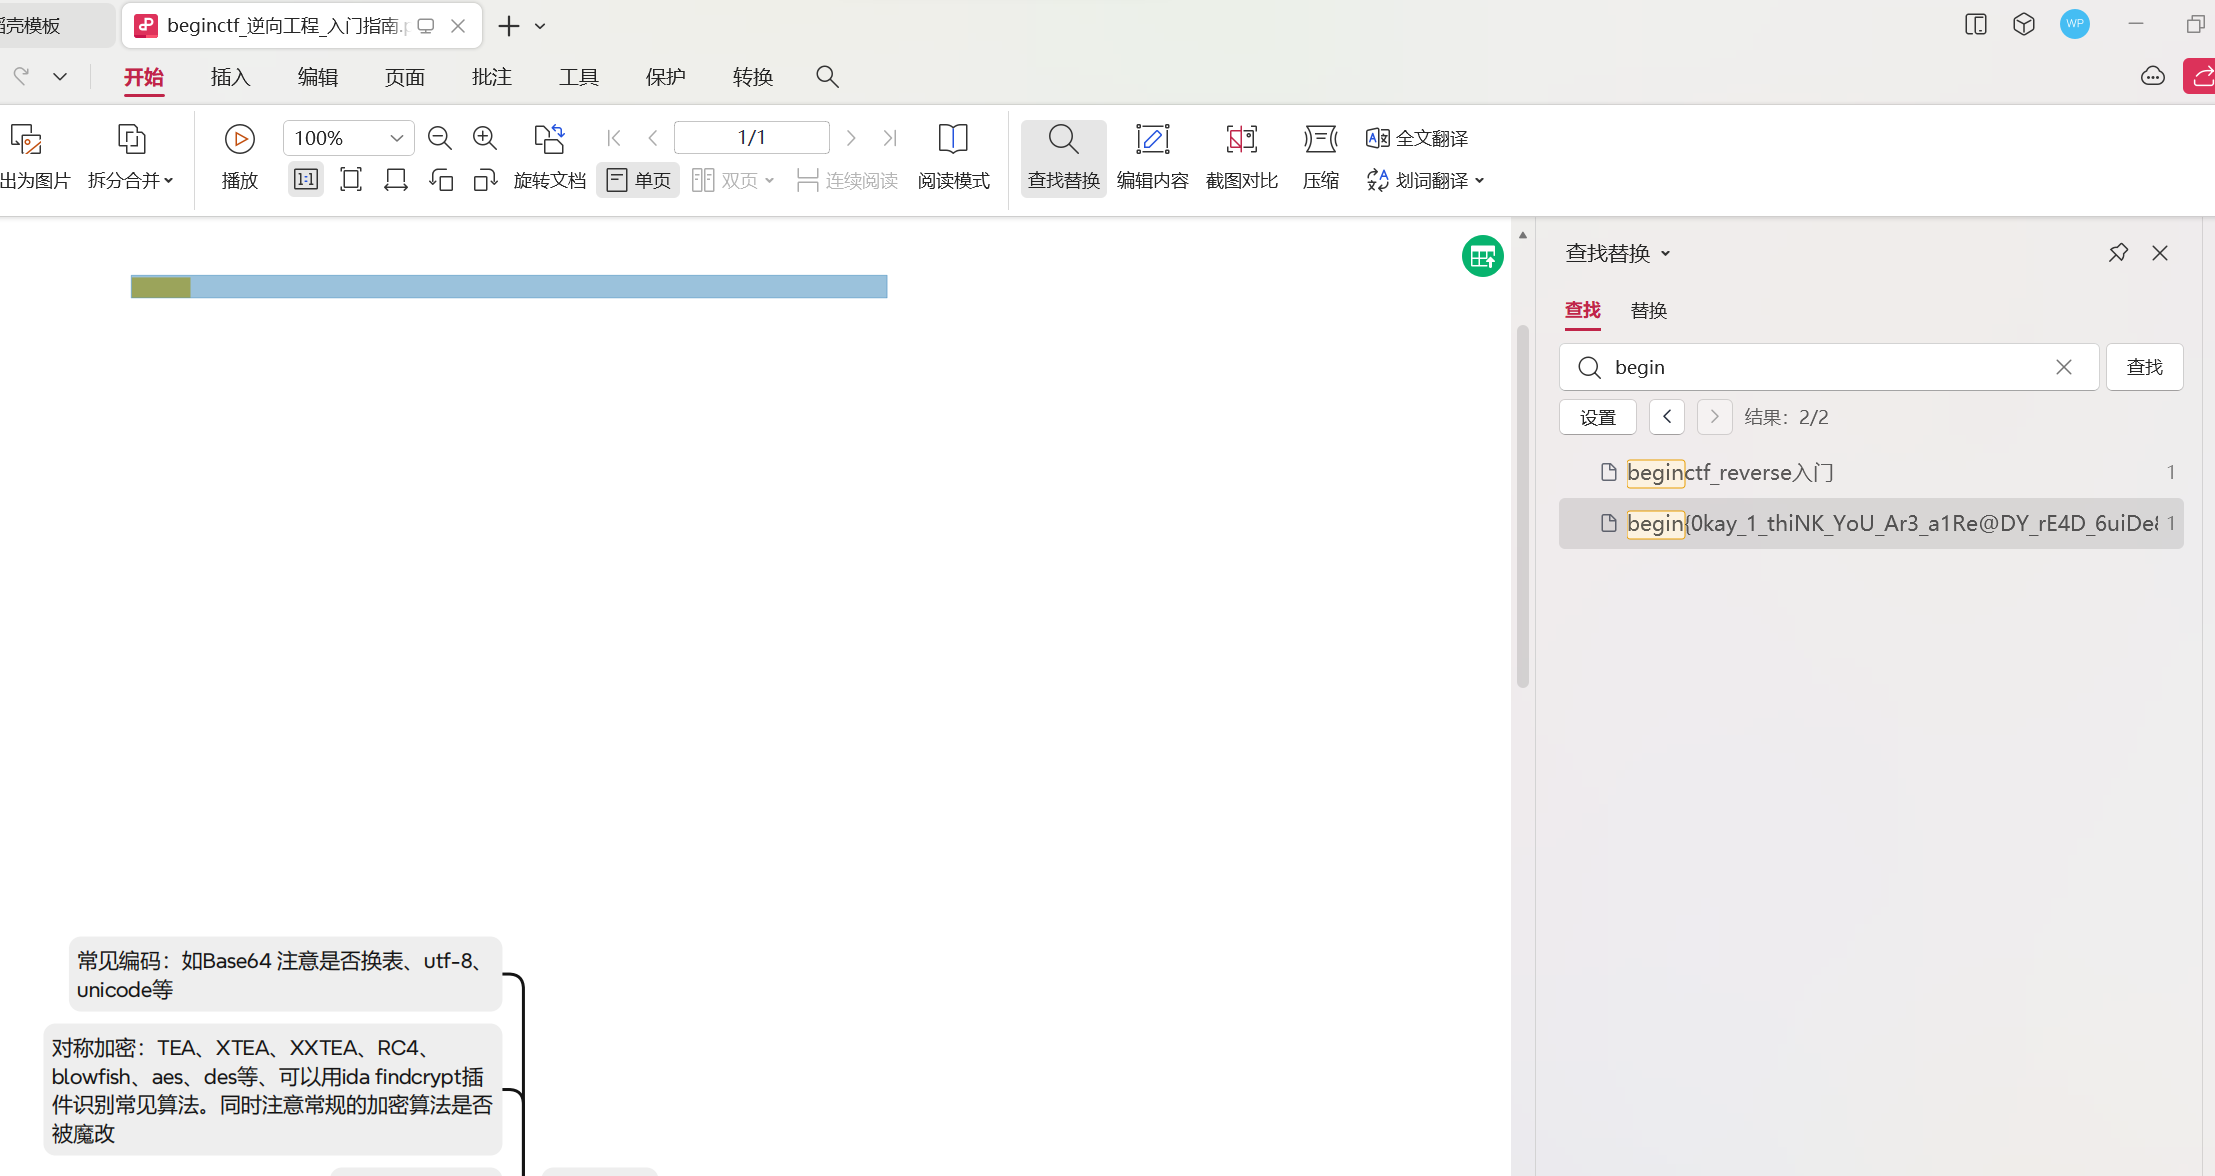2215x1176 pixels.
Task: Click the green spreadsheet export floating icon
Action: [1483, 257]
